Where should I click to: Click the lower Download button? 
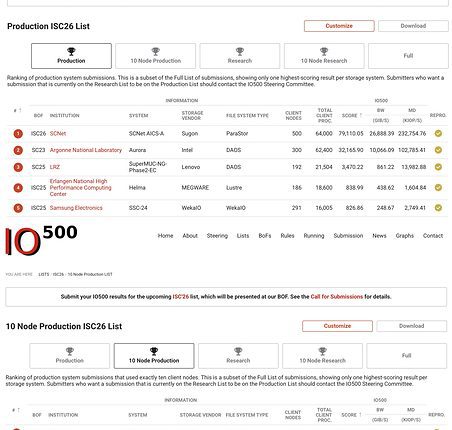pos(412,326)
